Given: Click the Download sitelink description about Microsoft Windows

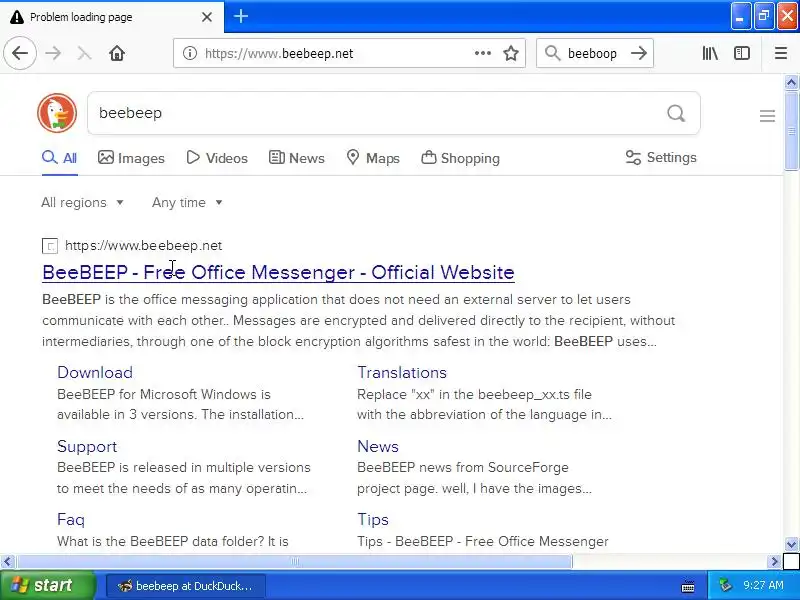Looking at the screenshot, I should pyautogui.click(x=180, y=405).
